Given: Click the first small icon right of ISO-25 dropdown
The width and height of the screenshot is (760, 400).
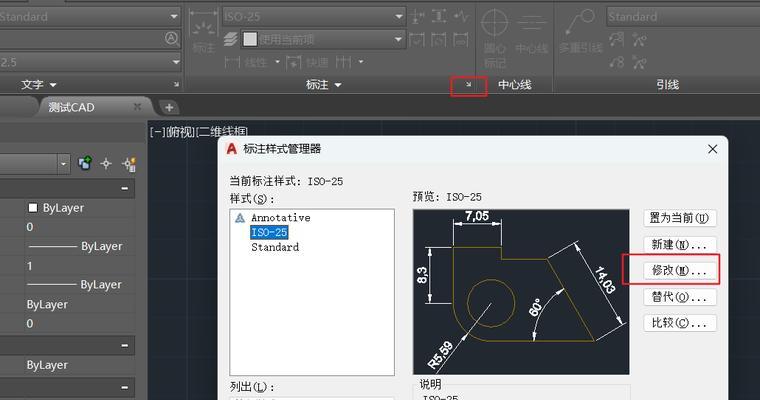Looking at the screenshot, I should pos(417,16).
